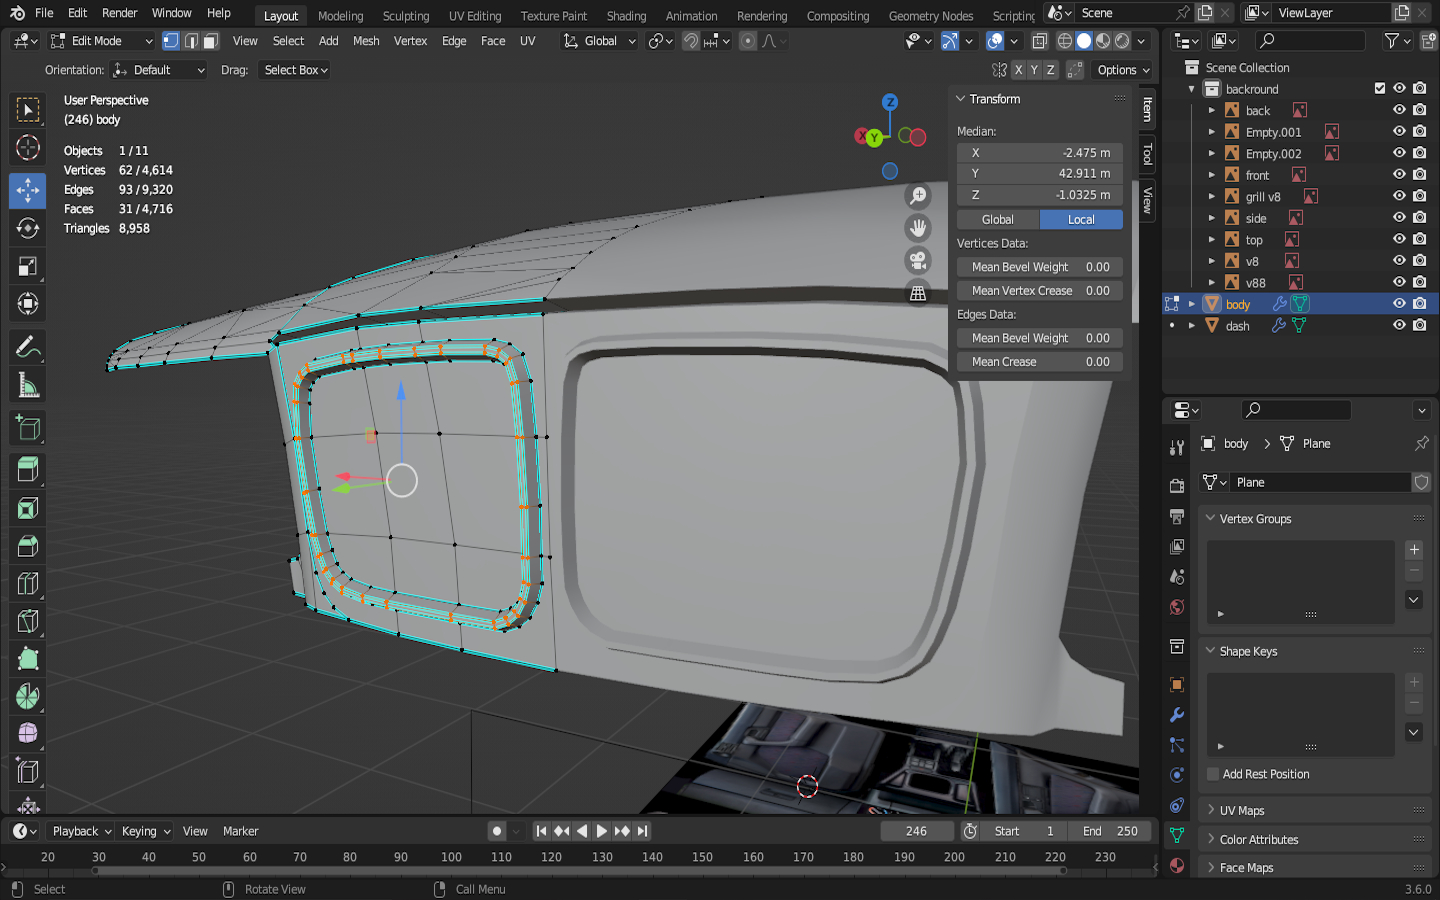Enable Add Rest Position checkbox
This screenshot has height=900, width=1440.
1213,774
